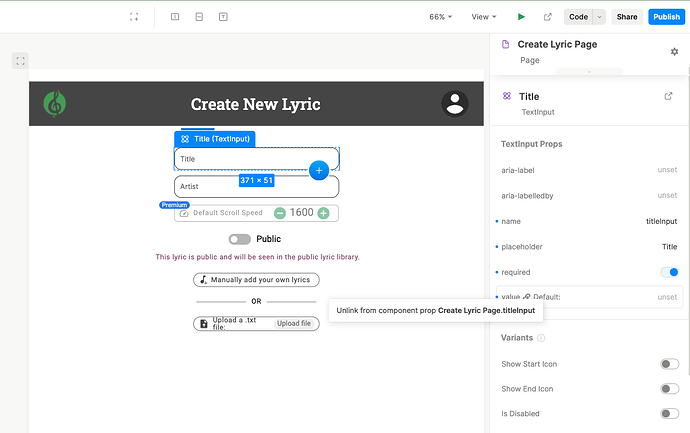Viewport: 690px width, 433px height.
Task: Enable Show End Icon variant
Action: coord(669,389)
